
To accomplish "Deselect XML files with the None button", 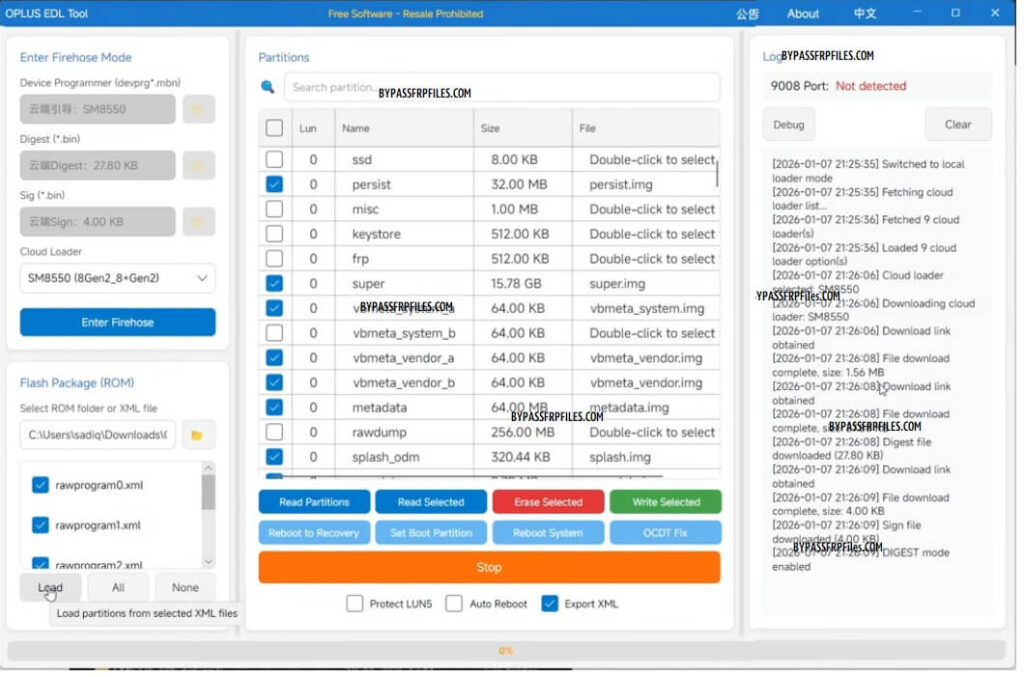I will 185,588.
